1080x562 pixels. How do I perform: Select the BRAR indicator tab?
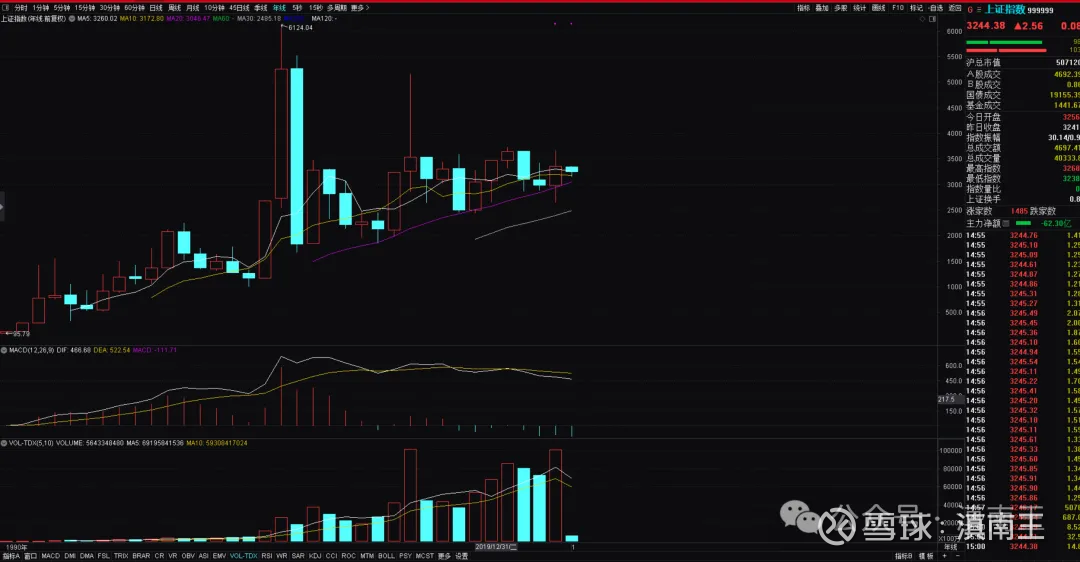point(141,556)
